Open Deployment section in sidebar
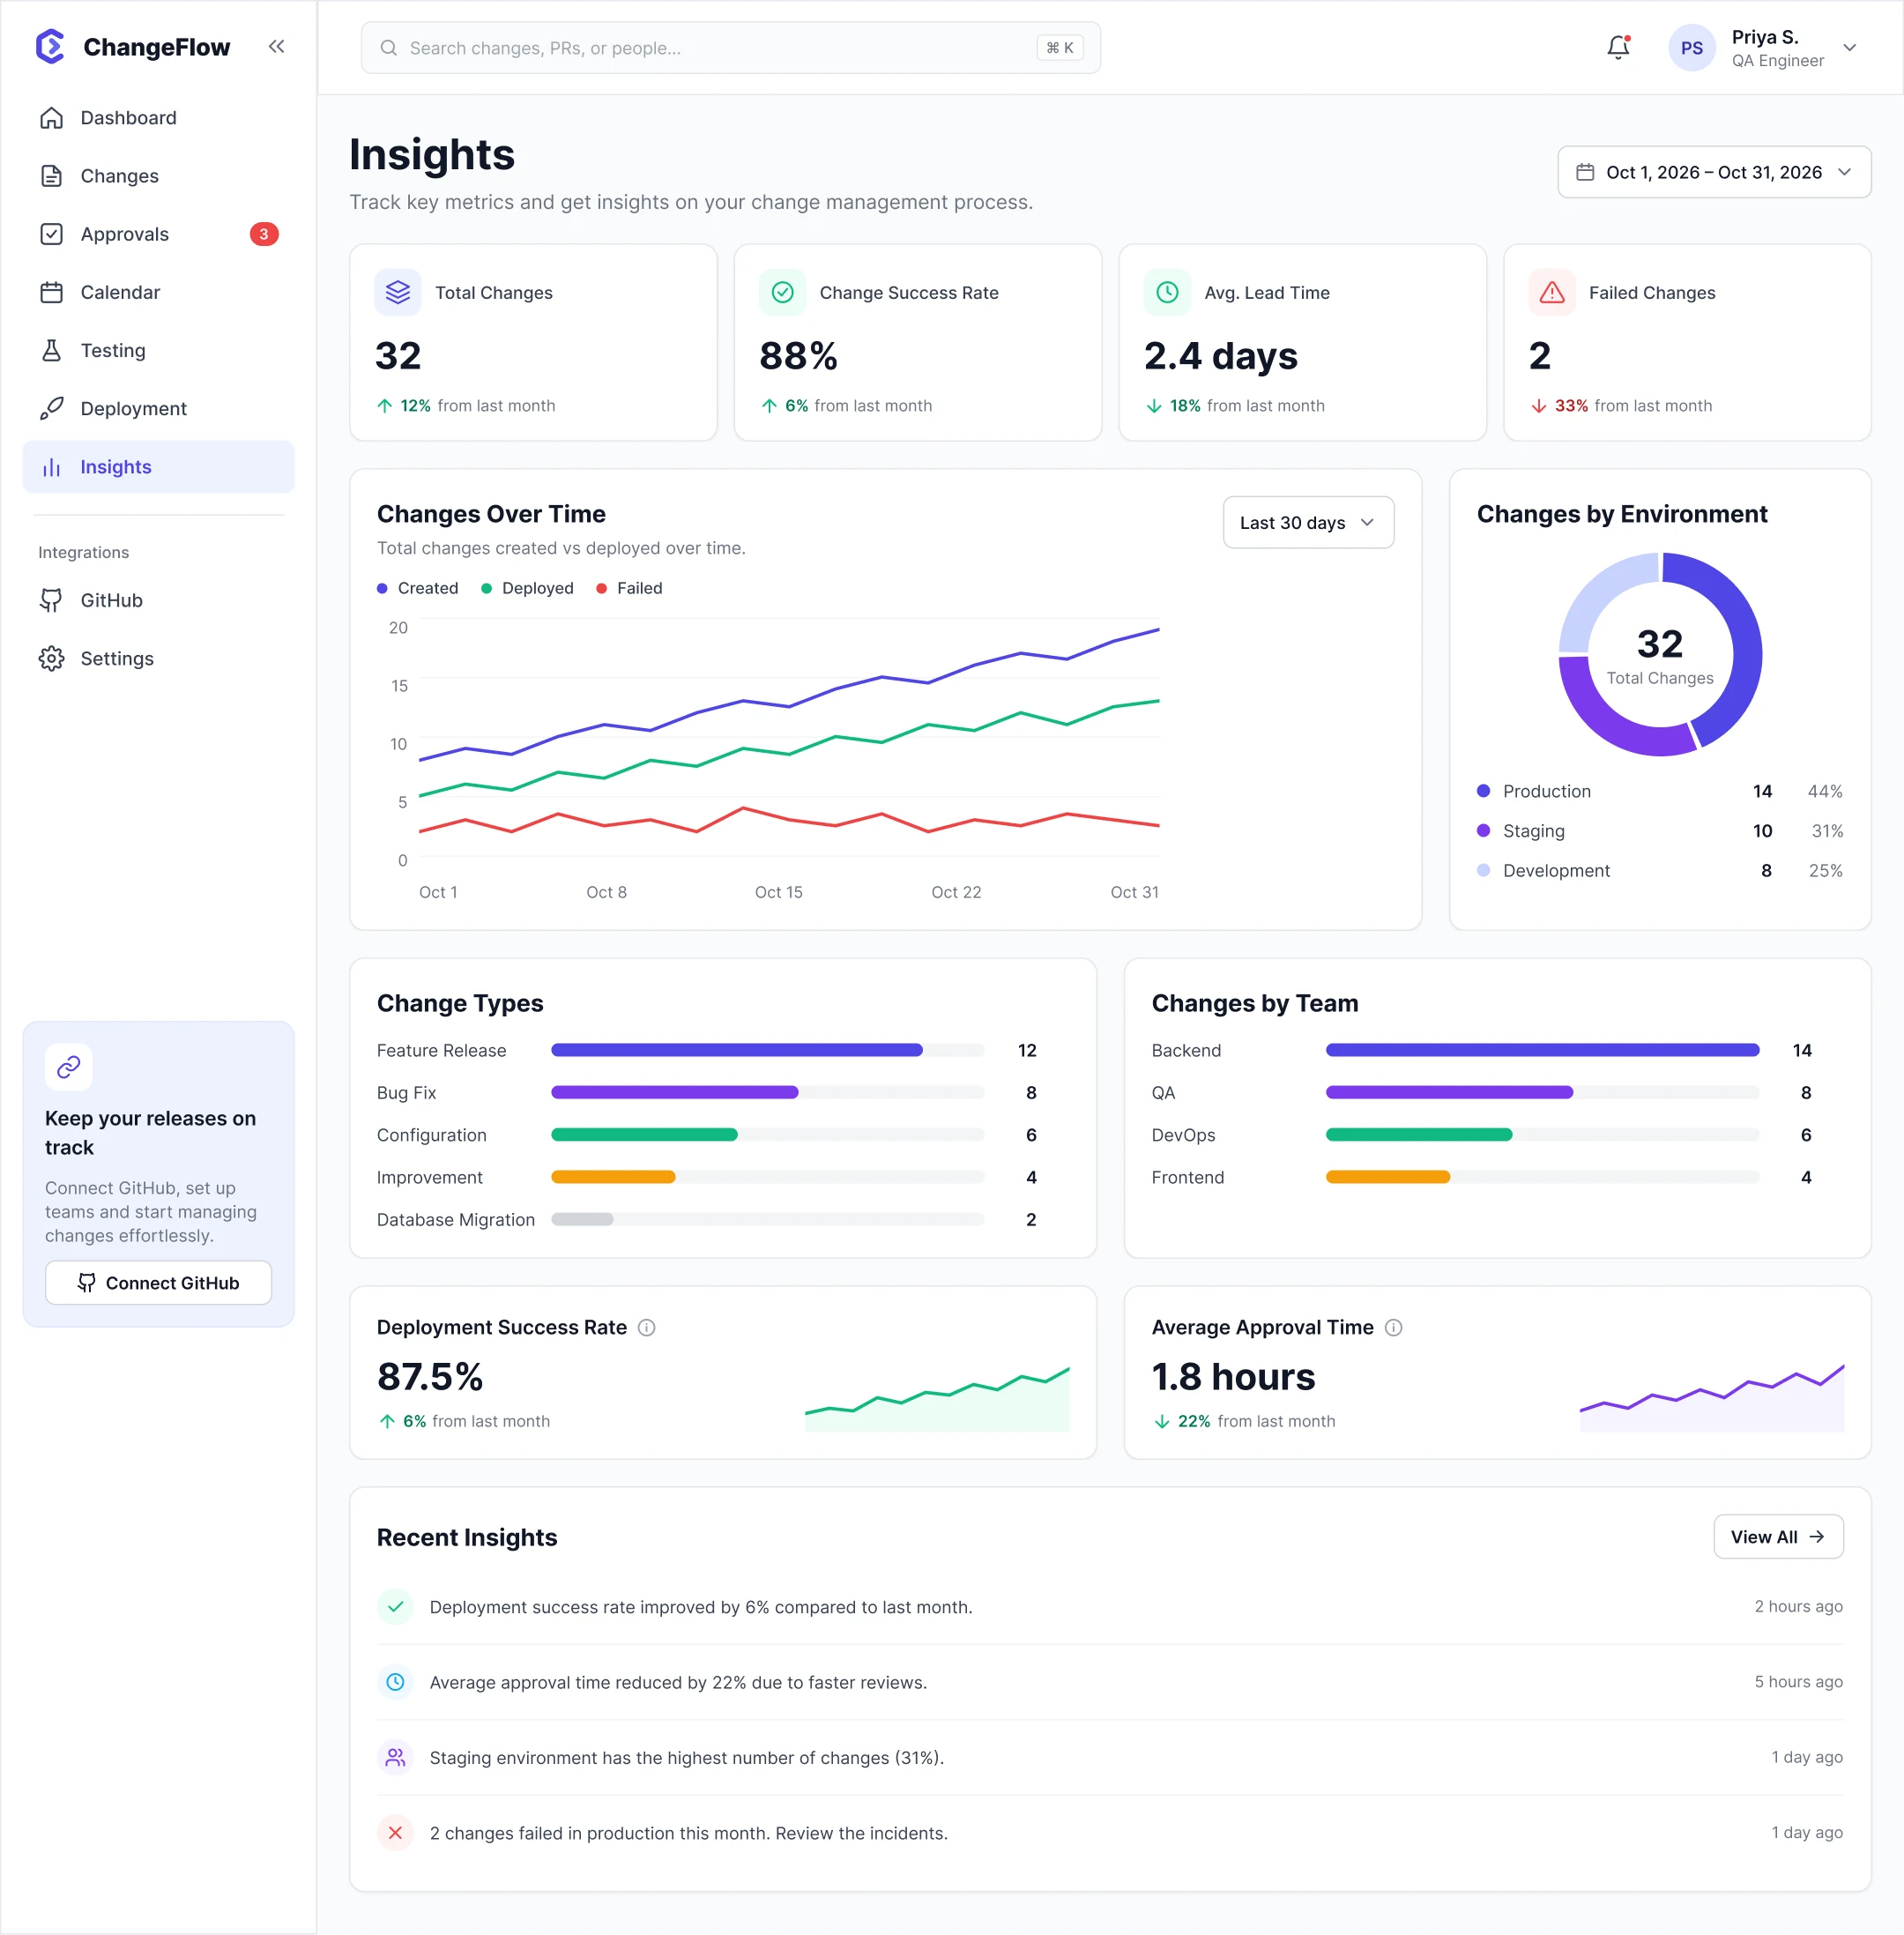The width and height of the screenshot is (1904, 1935). pos(159,409)
